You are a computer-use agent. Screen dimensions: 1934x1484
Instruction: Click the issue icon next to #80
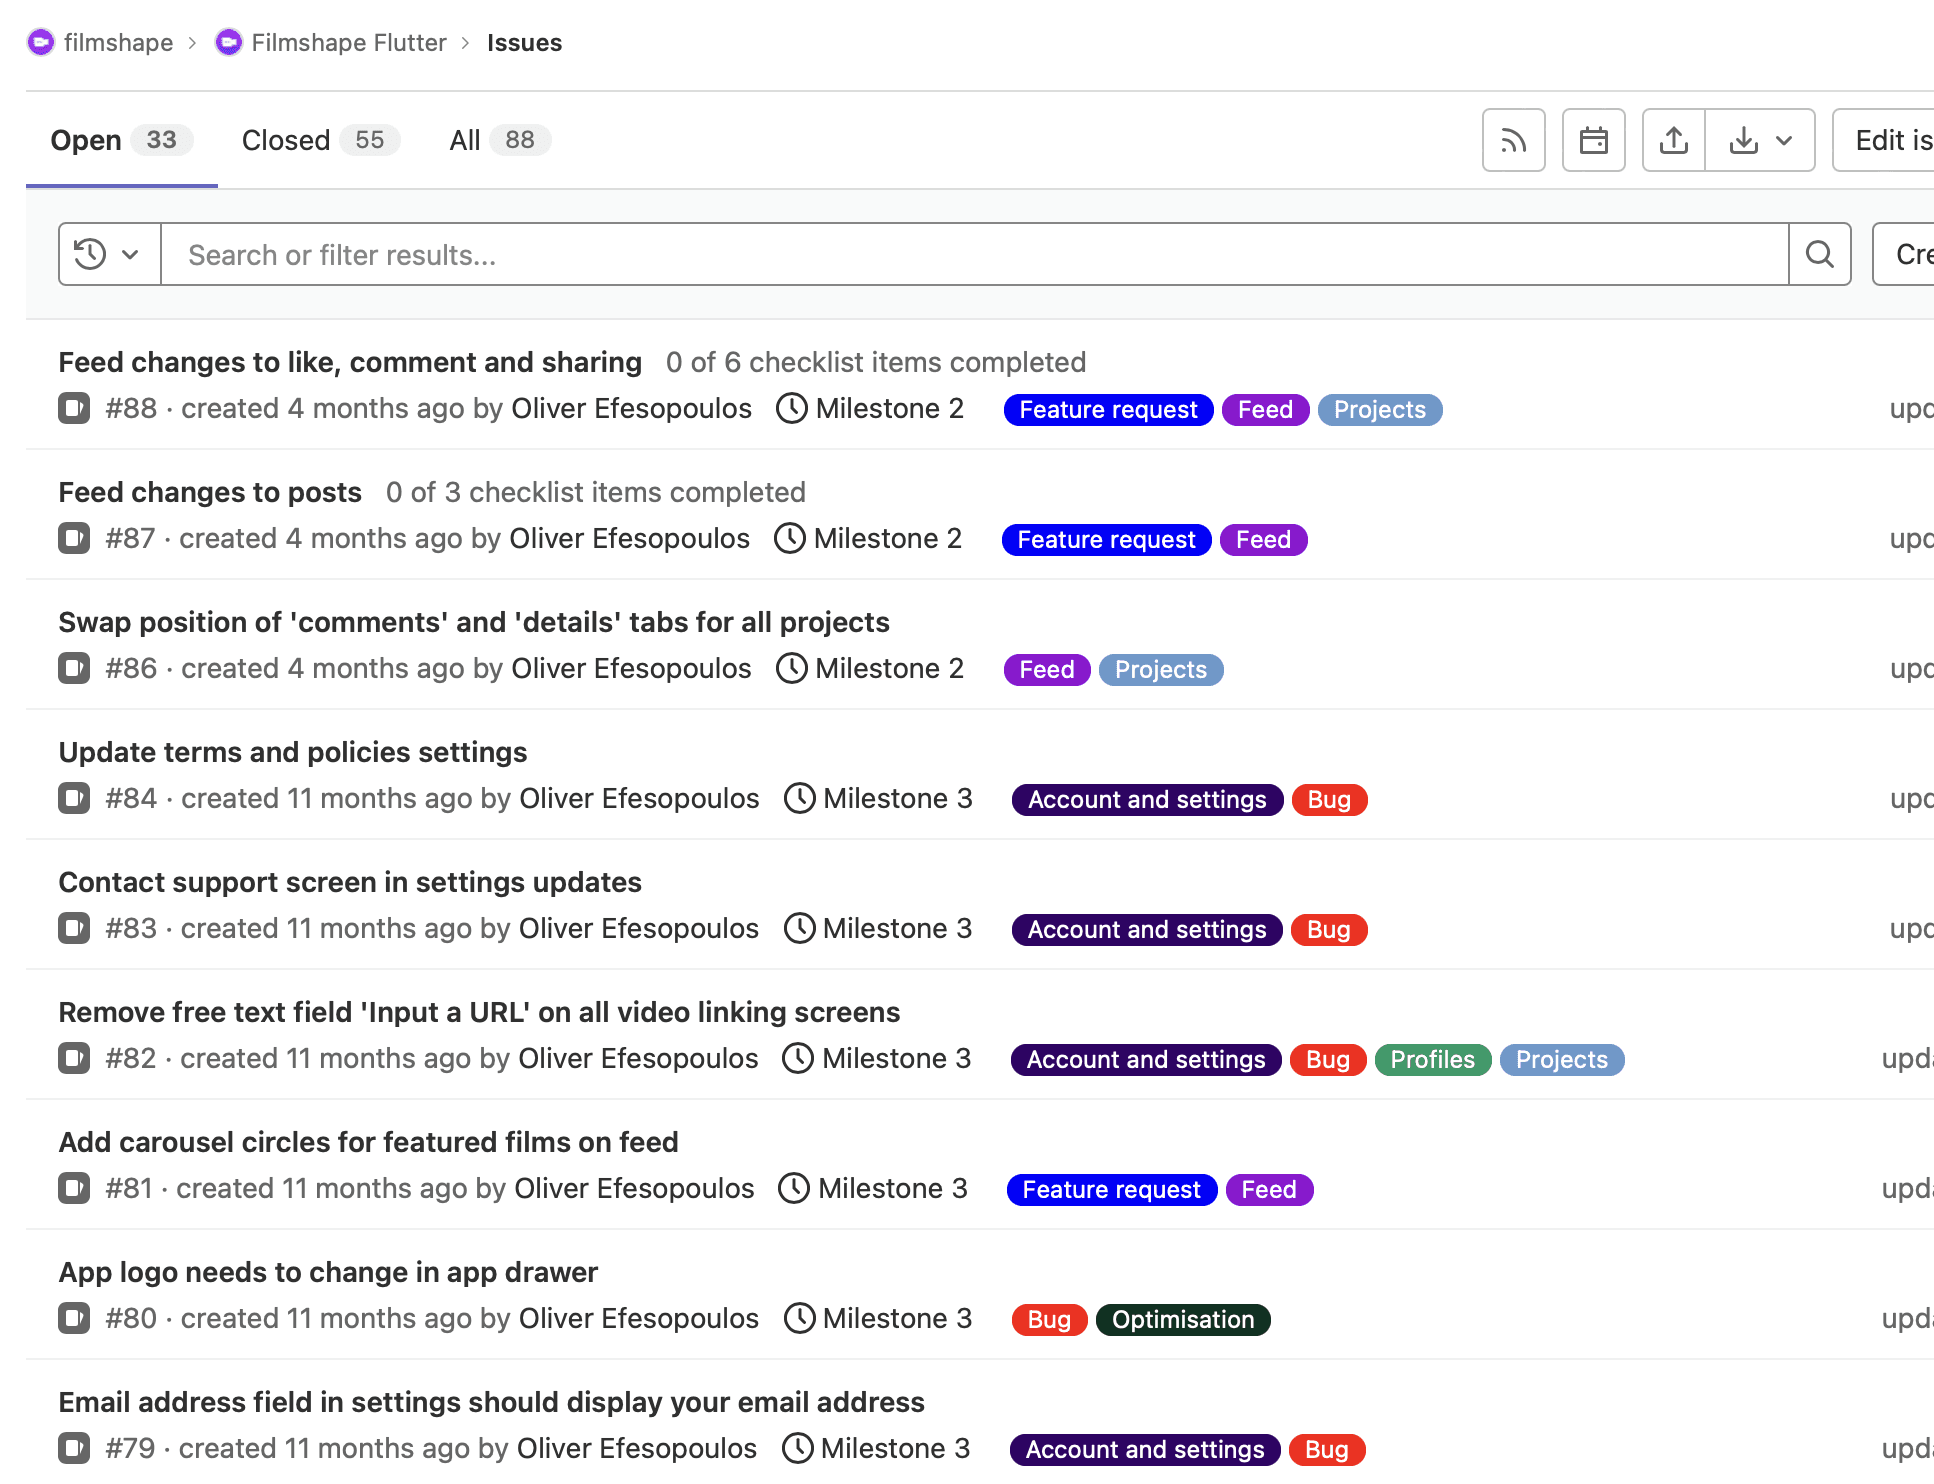point(74,1319)
